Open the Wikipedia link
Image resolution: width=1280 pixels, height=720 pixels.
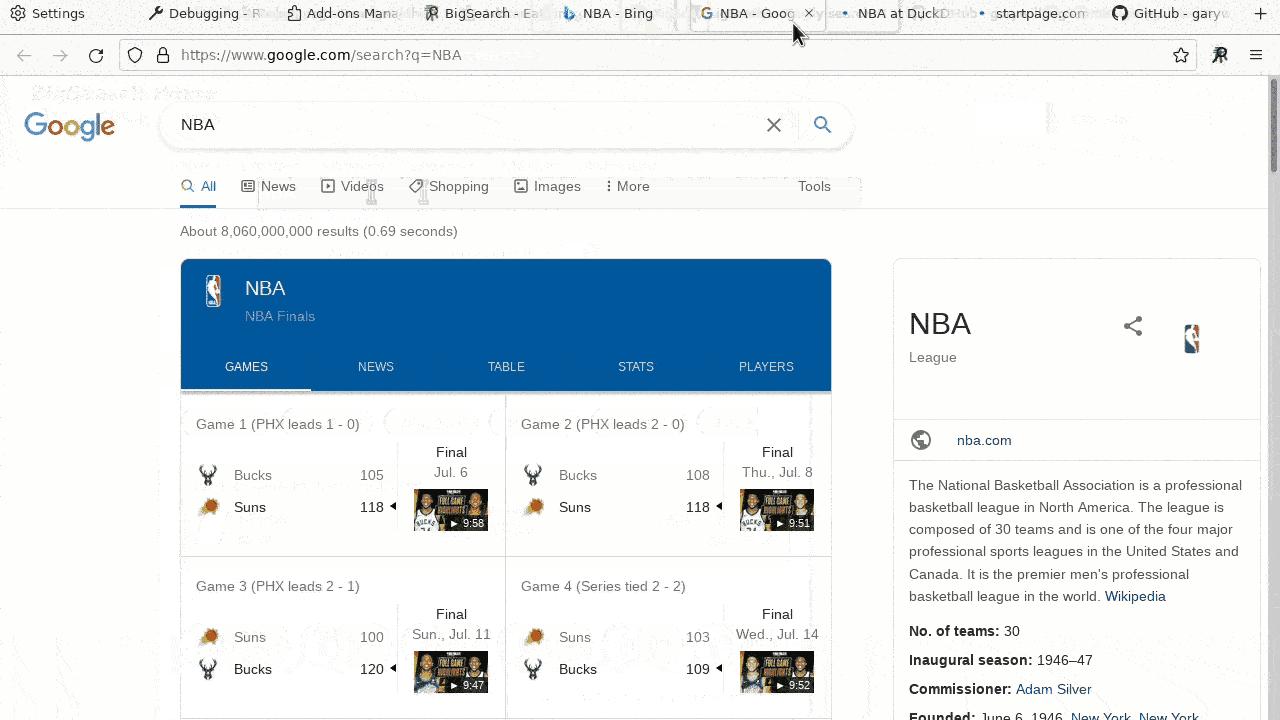click(x=1135, y=596)
